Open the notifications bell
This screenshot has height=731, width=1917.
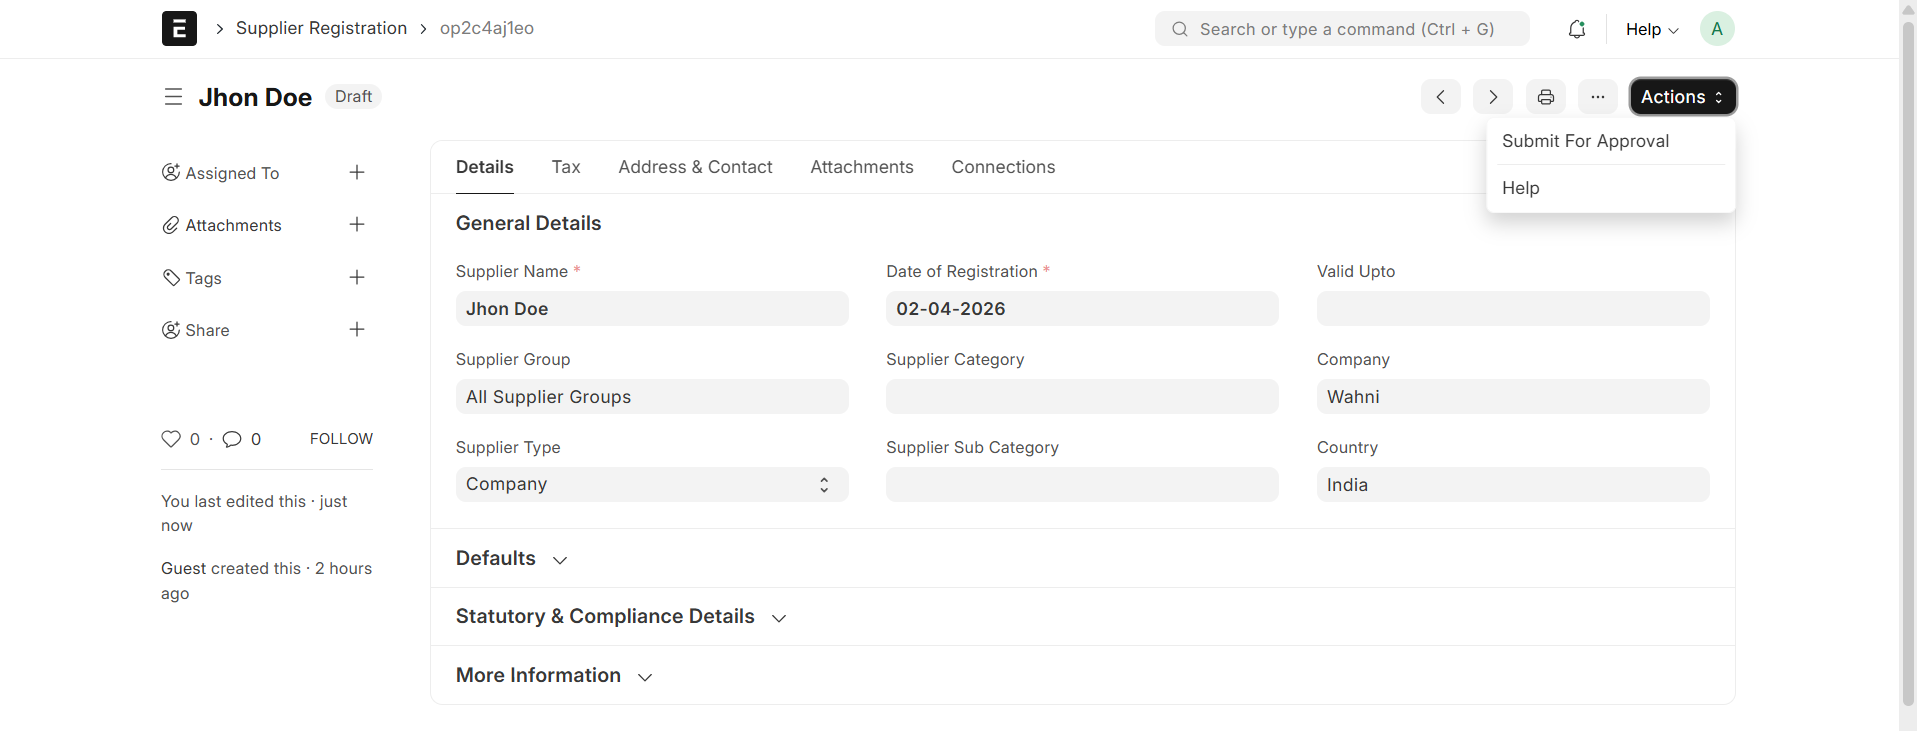1577,29
